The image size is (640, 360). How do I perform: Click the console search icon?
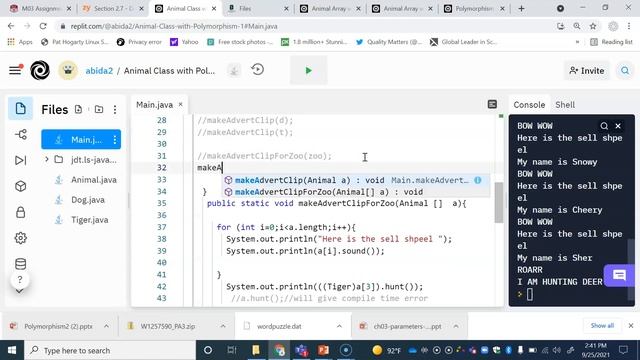[604, 126]
